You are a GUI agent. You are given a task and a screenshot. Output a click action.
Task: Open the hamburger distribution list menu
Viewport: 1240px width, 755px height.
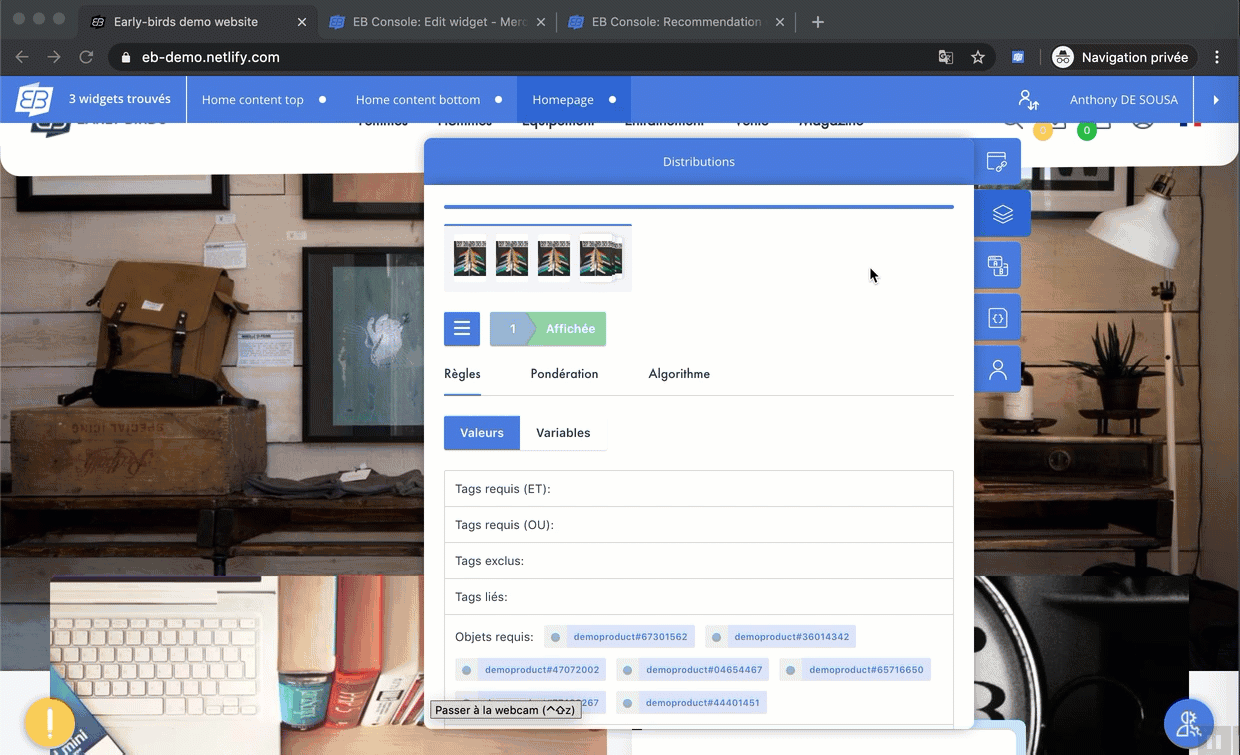(x=462, y=329)
